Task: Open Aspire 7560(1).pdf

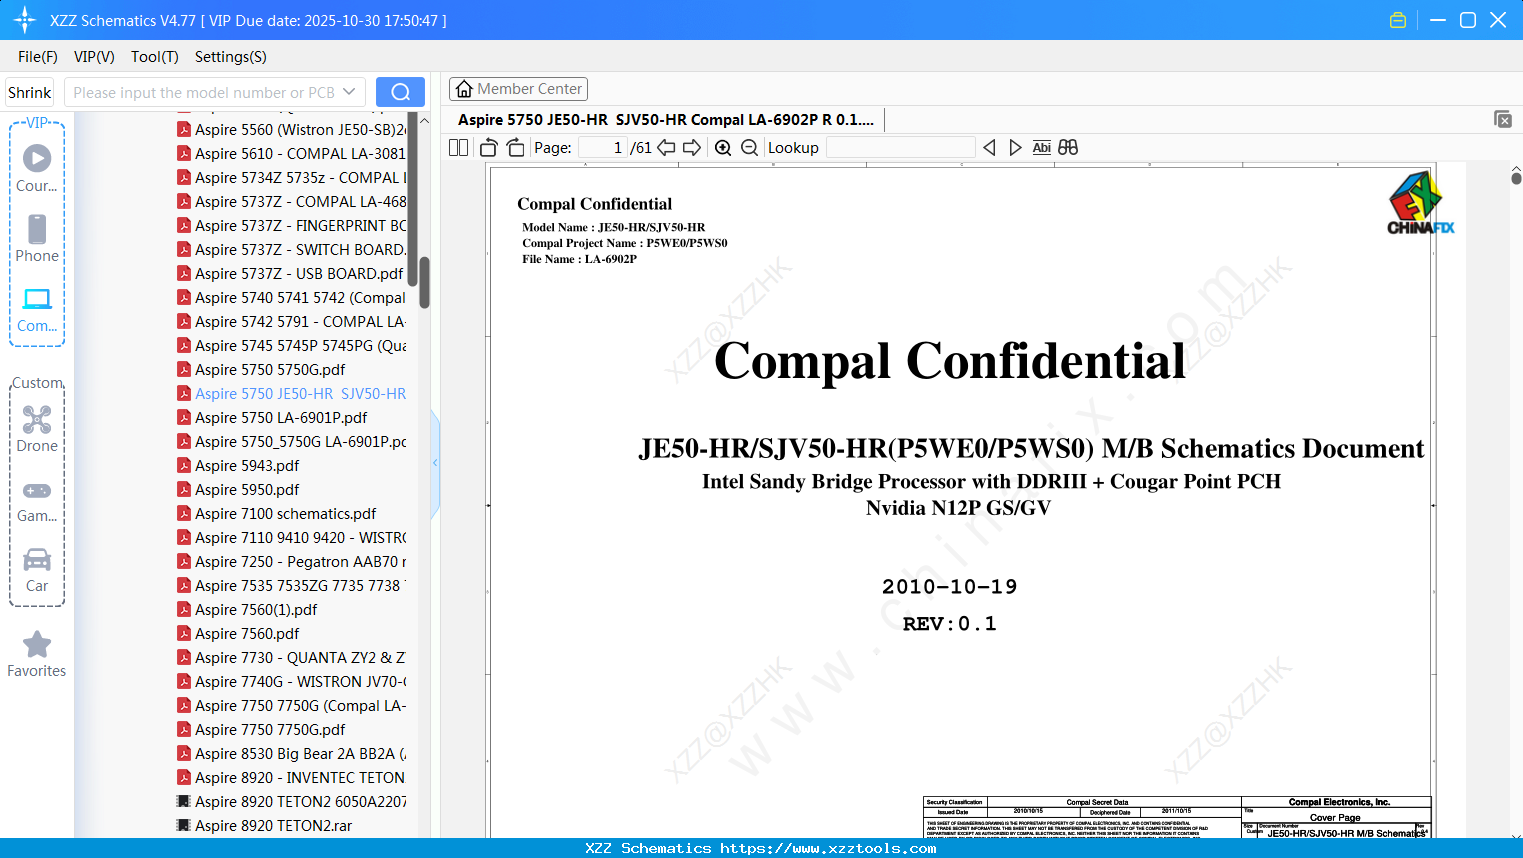Action: [247, 610]
